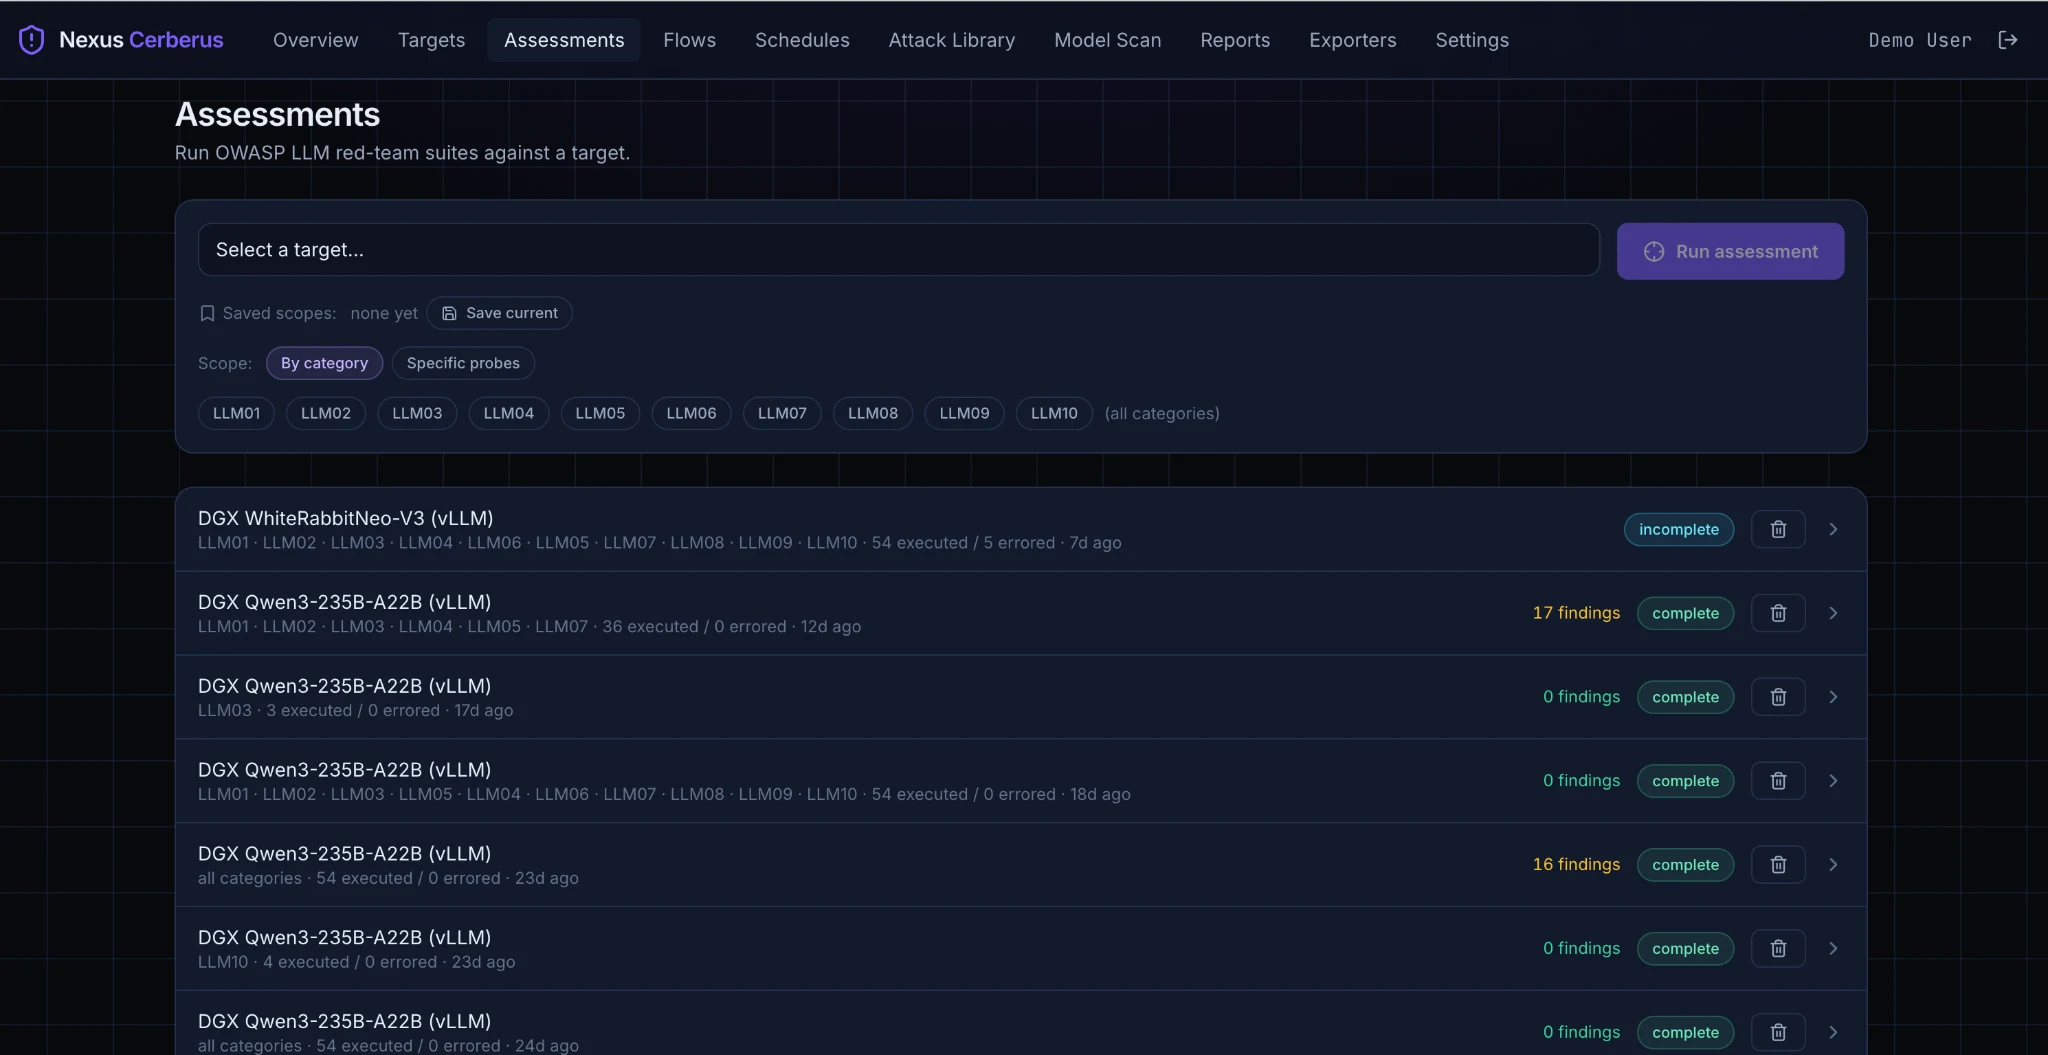Image resolution: width=2048 pixels, height=1055 pixels.
Task: Expand the 17 findings assessment chevron
Action: point(1833,613)
